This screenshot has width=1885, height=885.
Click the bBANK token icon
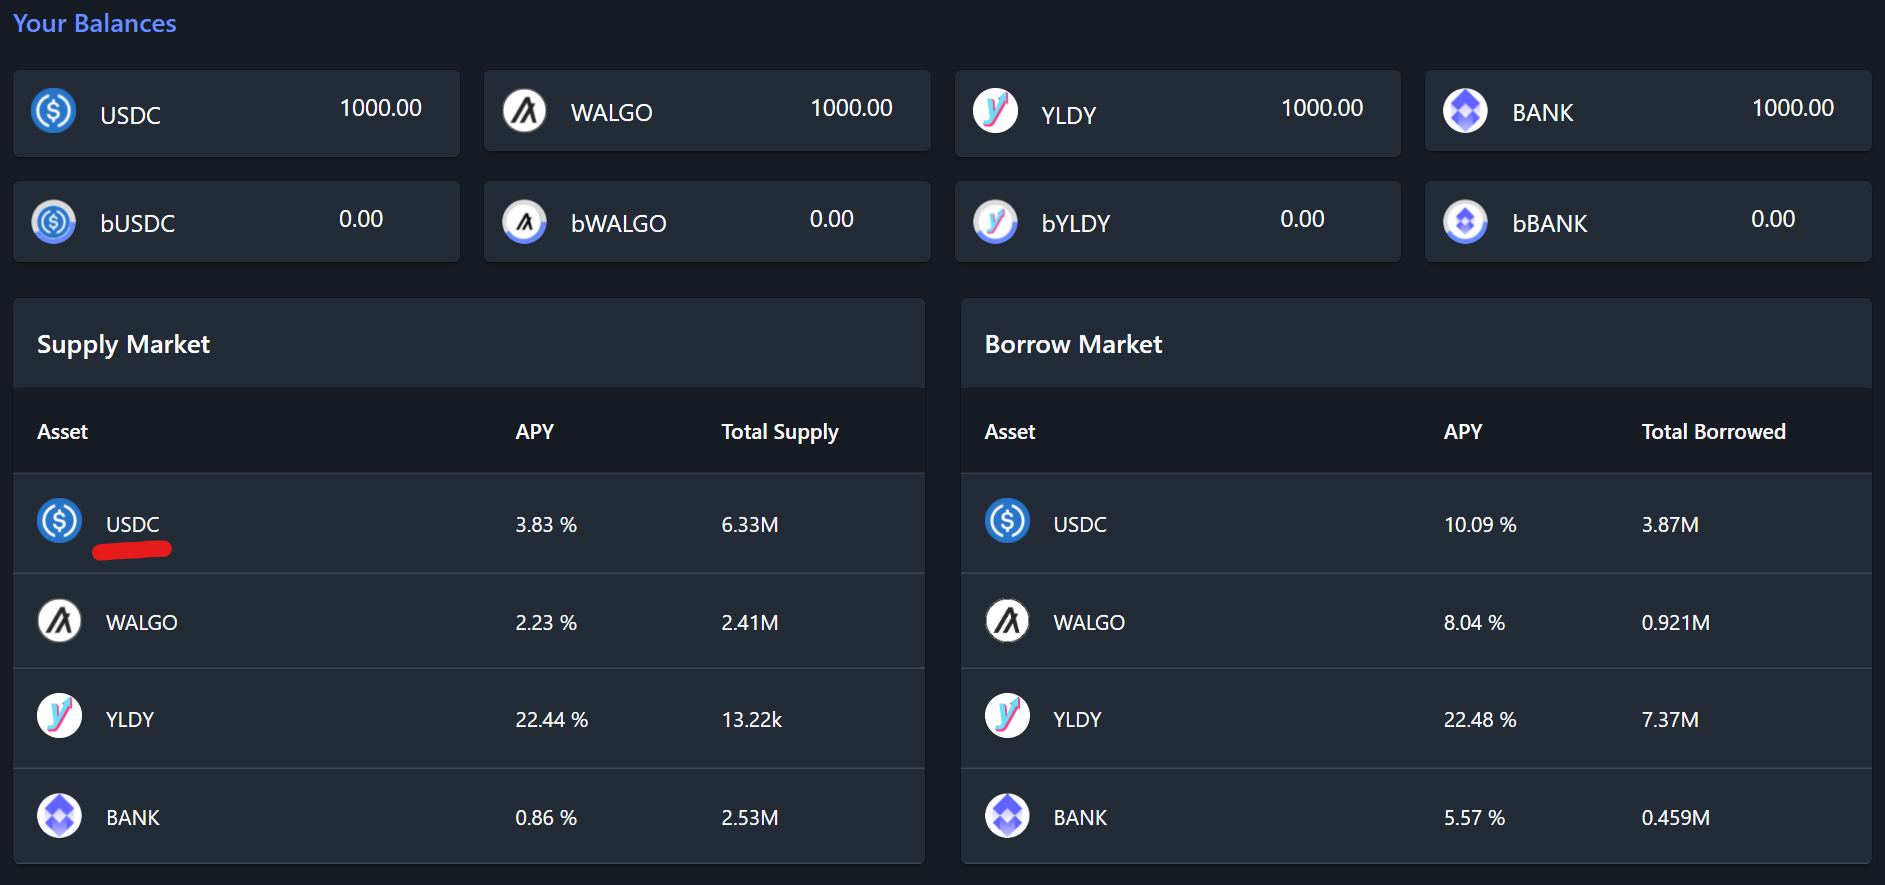point(1465,222)
